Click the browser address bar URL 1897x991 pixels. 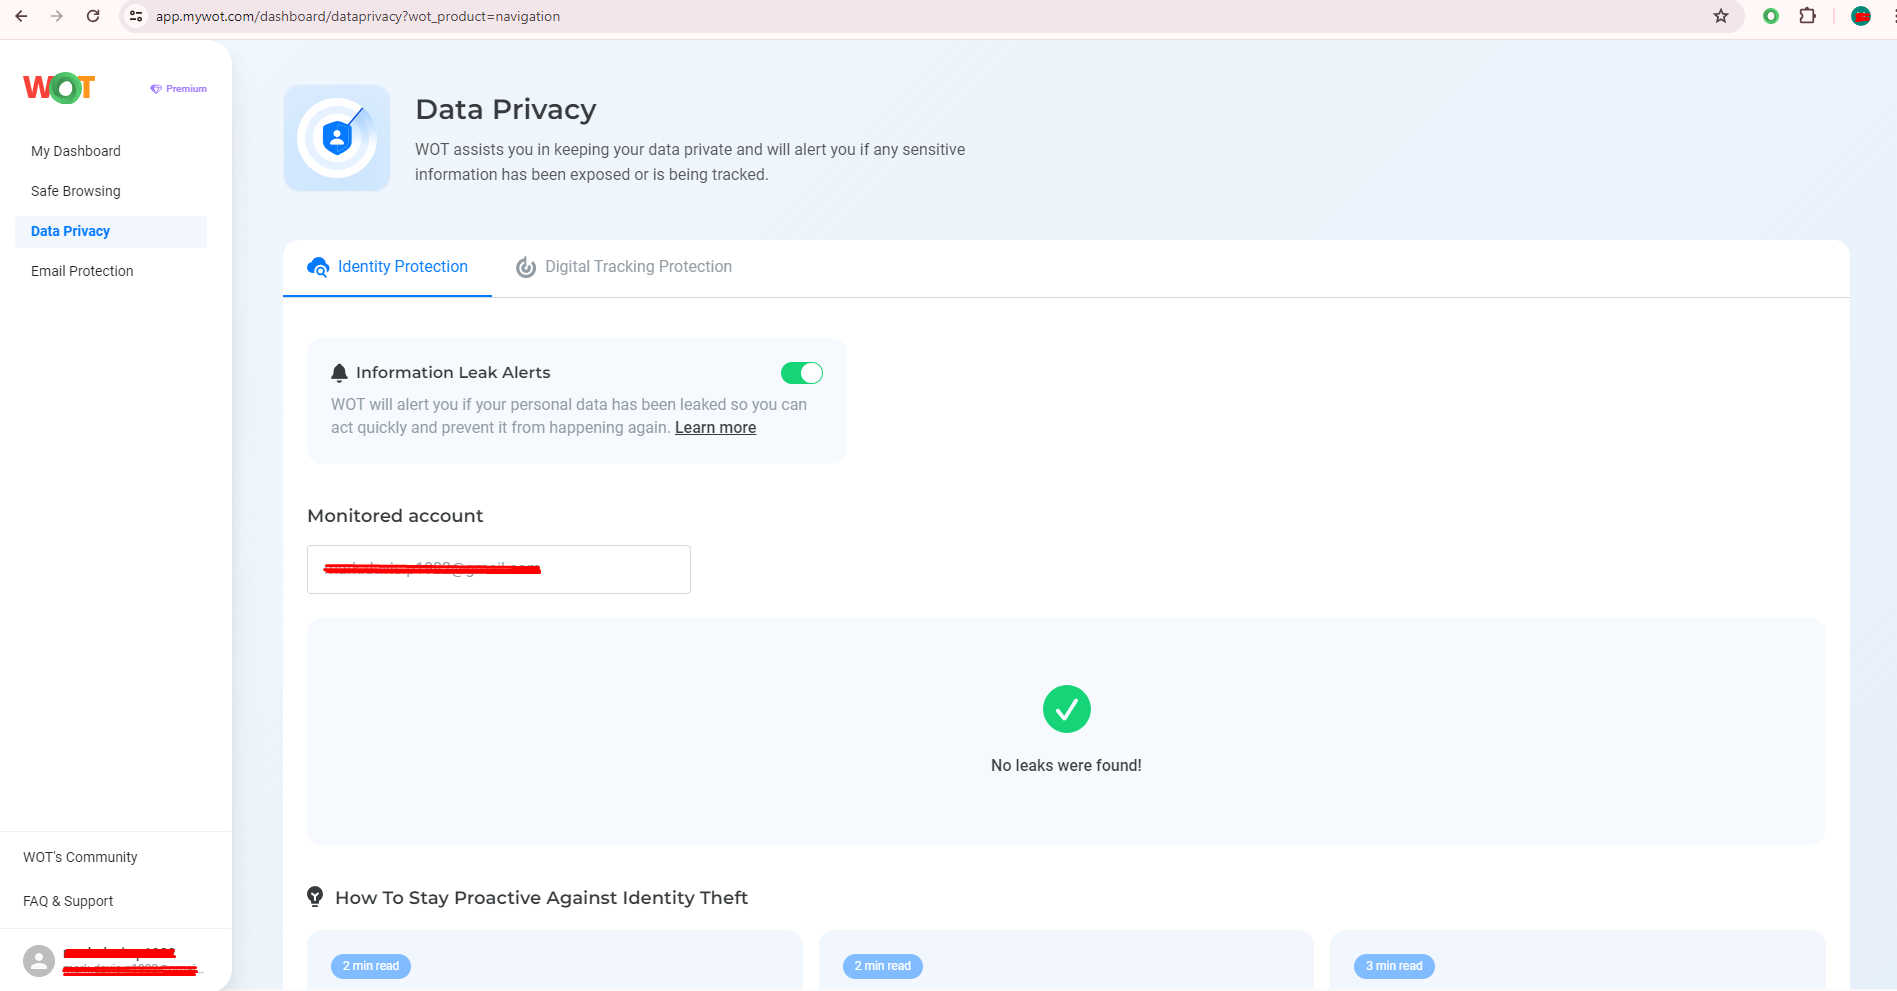(x=358, y=16)
